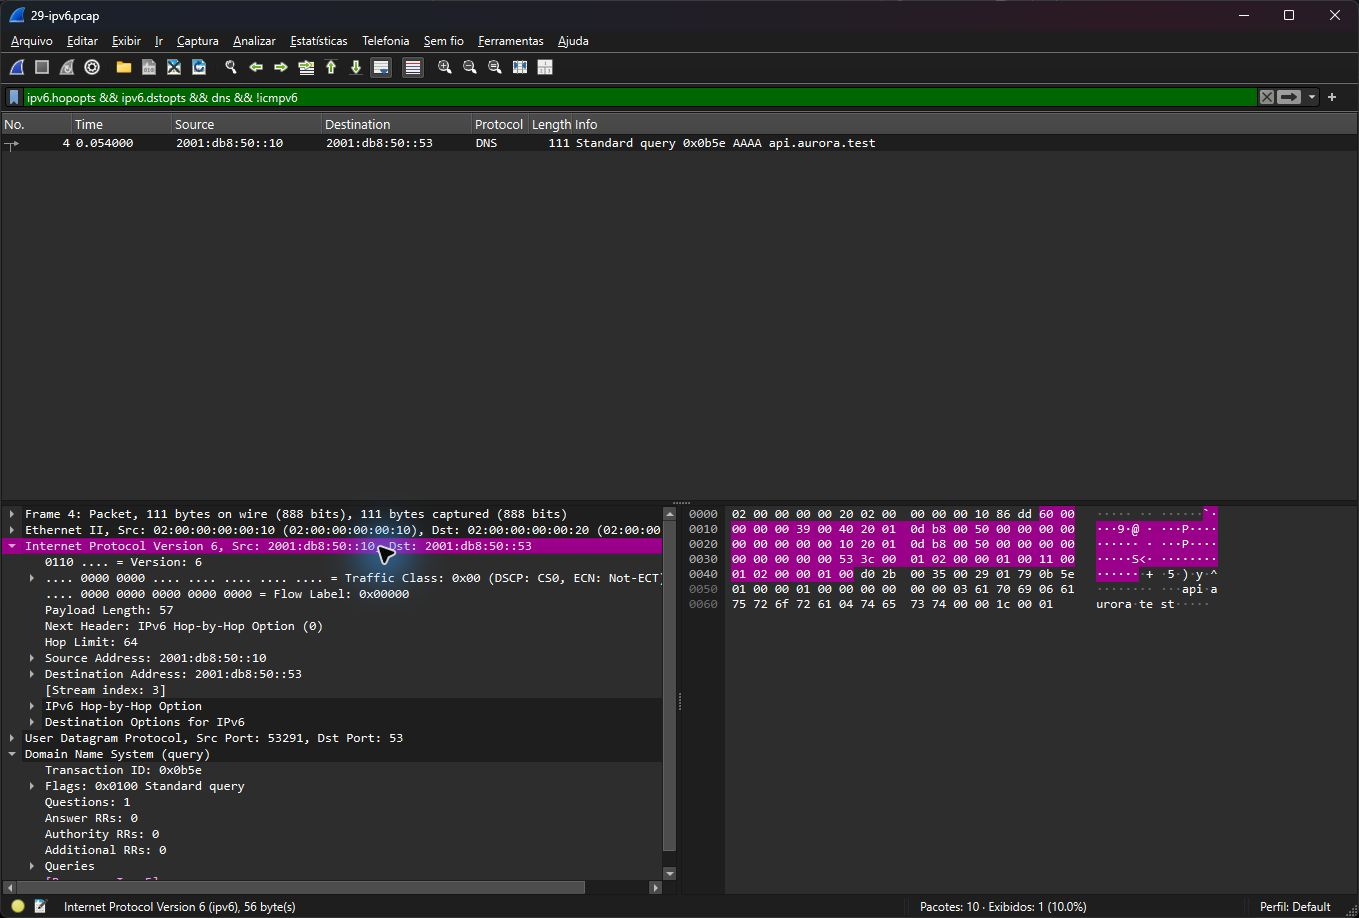Open find packet magnifier tool
Screen dimensions: 1359x918
coord(231,67)
